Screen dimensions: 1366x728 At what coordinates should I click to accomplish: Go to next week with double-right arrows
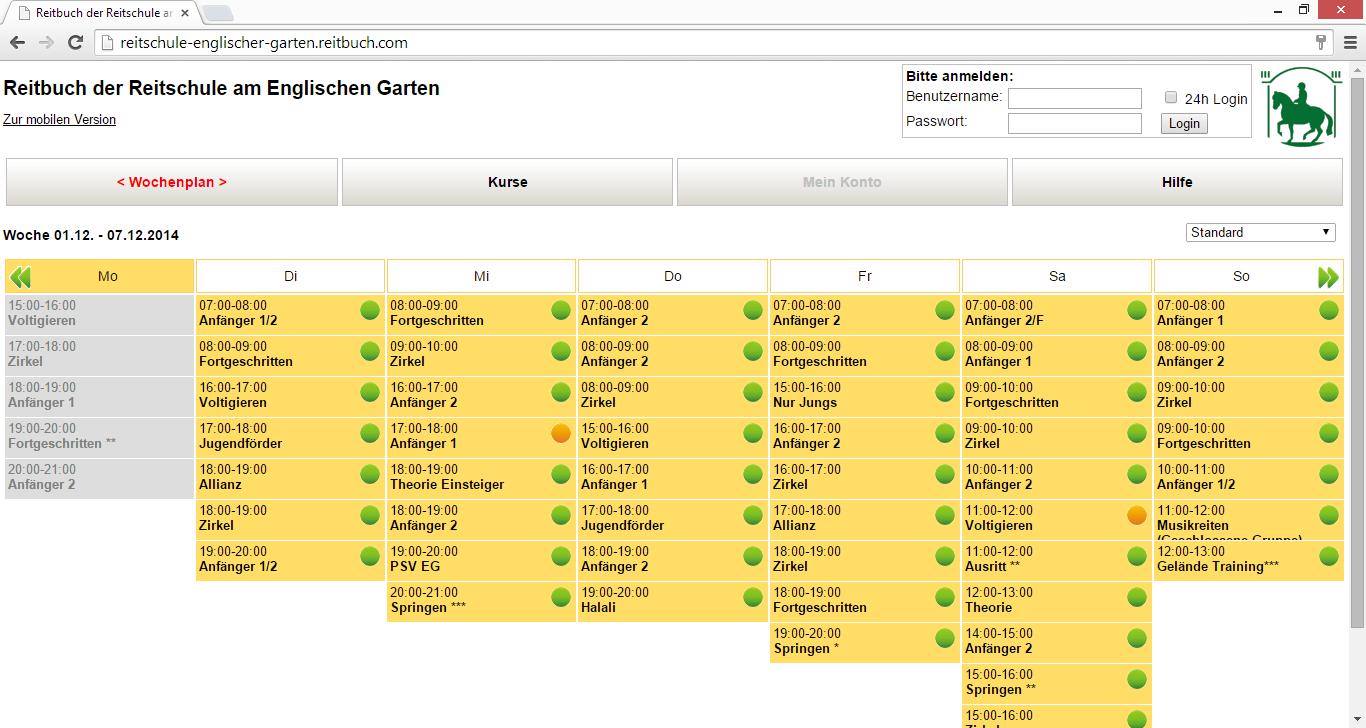point(1328,277)
